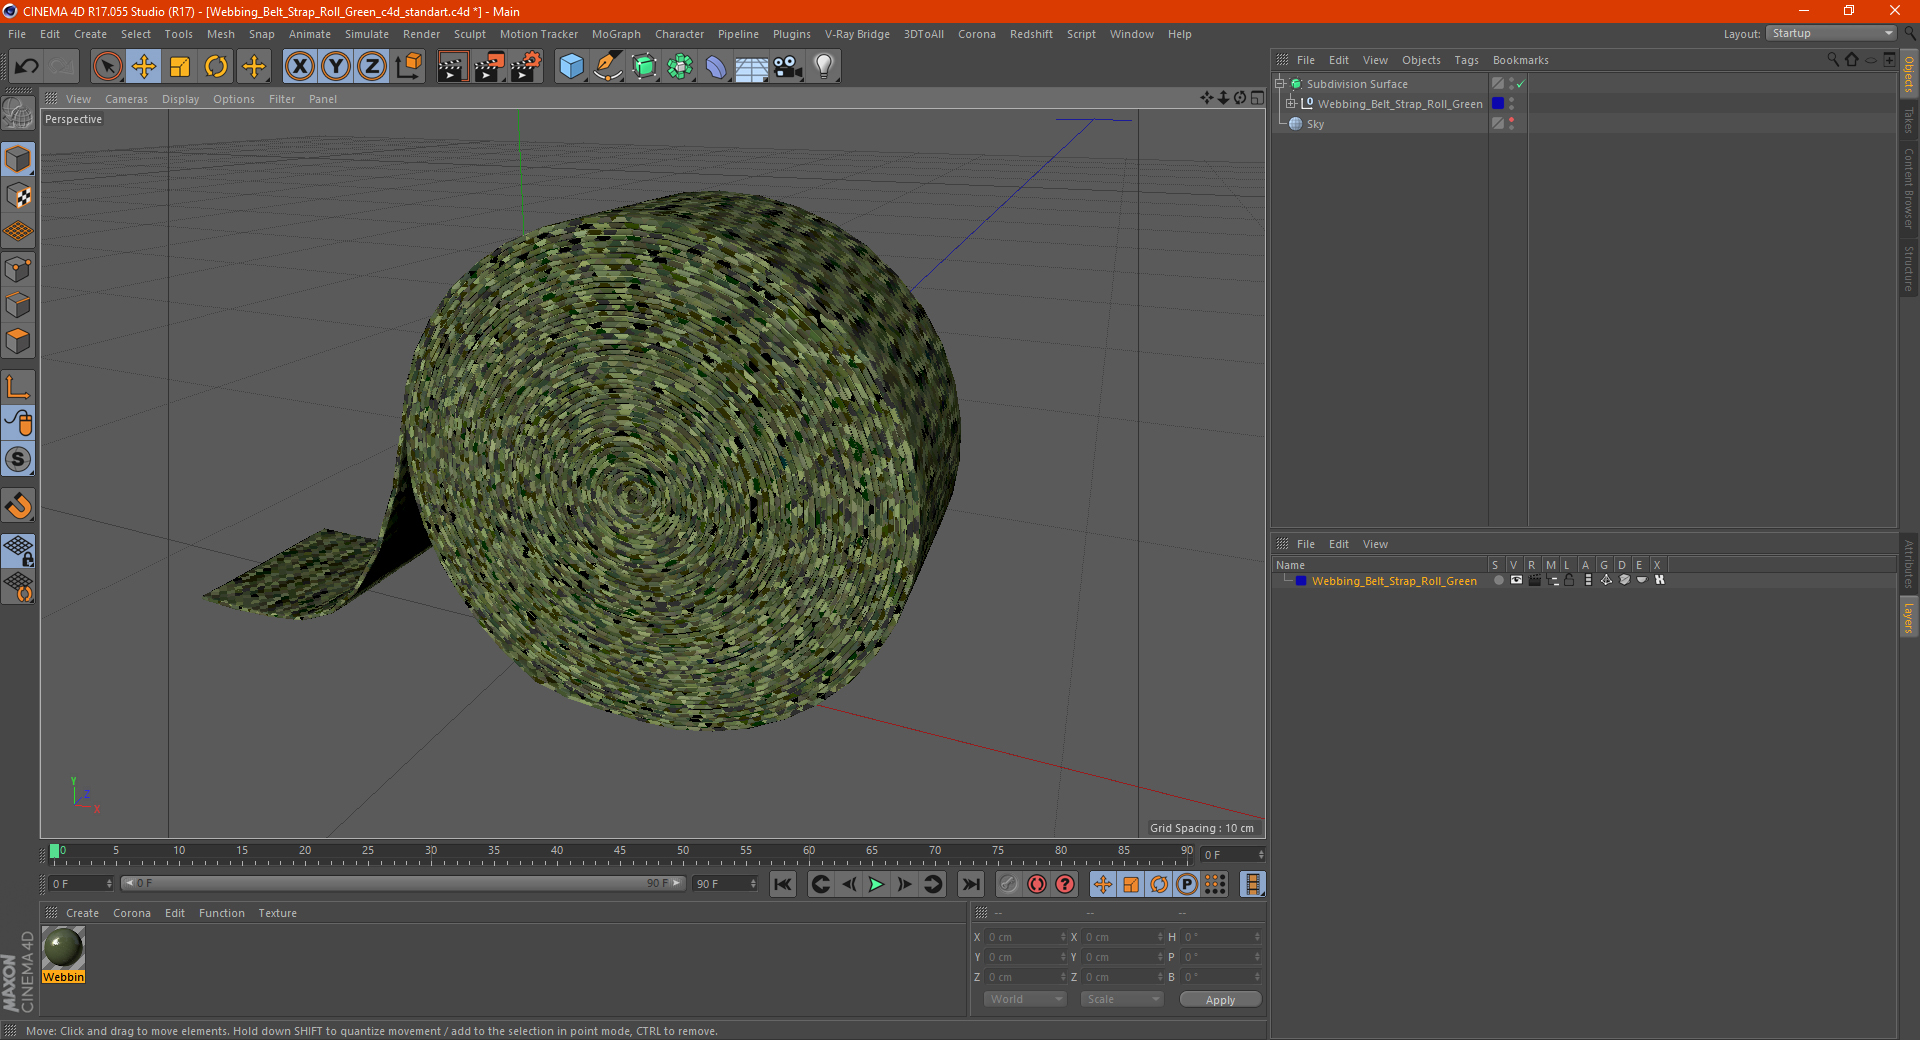The width and height of the screenshot is (1920, 1040).
Task: Add a Floor environment object
Action: tap(752, 67)
